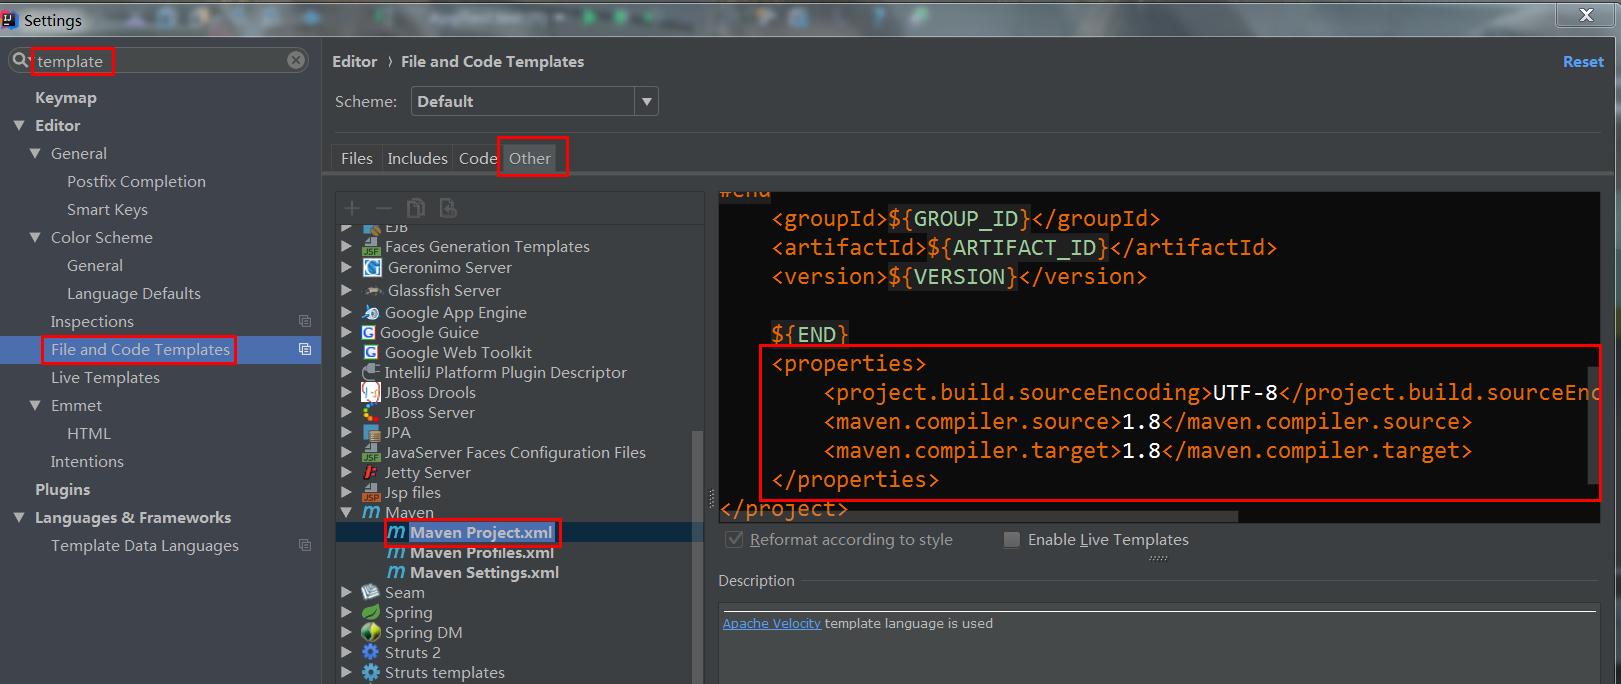Select the Other tab
Viewport: 1621px width, 684px height.
coord(530,158)
